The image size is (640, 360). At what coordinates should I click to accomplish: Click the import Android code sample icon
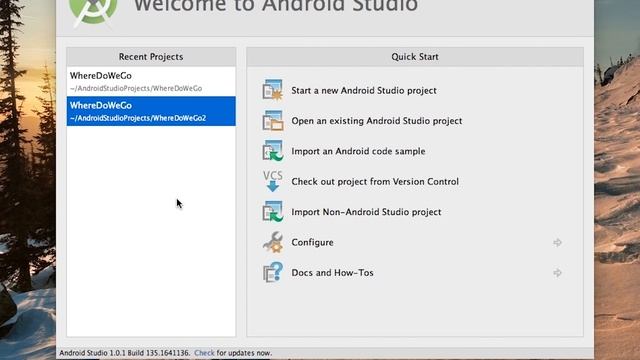pyautogui.click(x=273, y=151)
